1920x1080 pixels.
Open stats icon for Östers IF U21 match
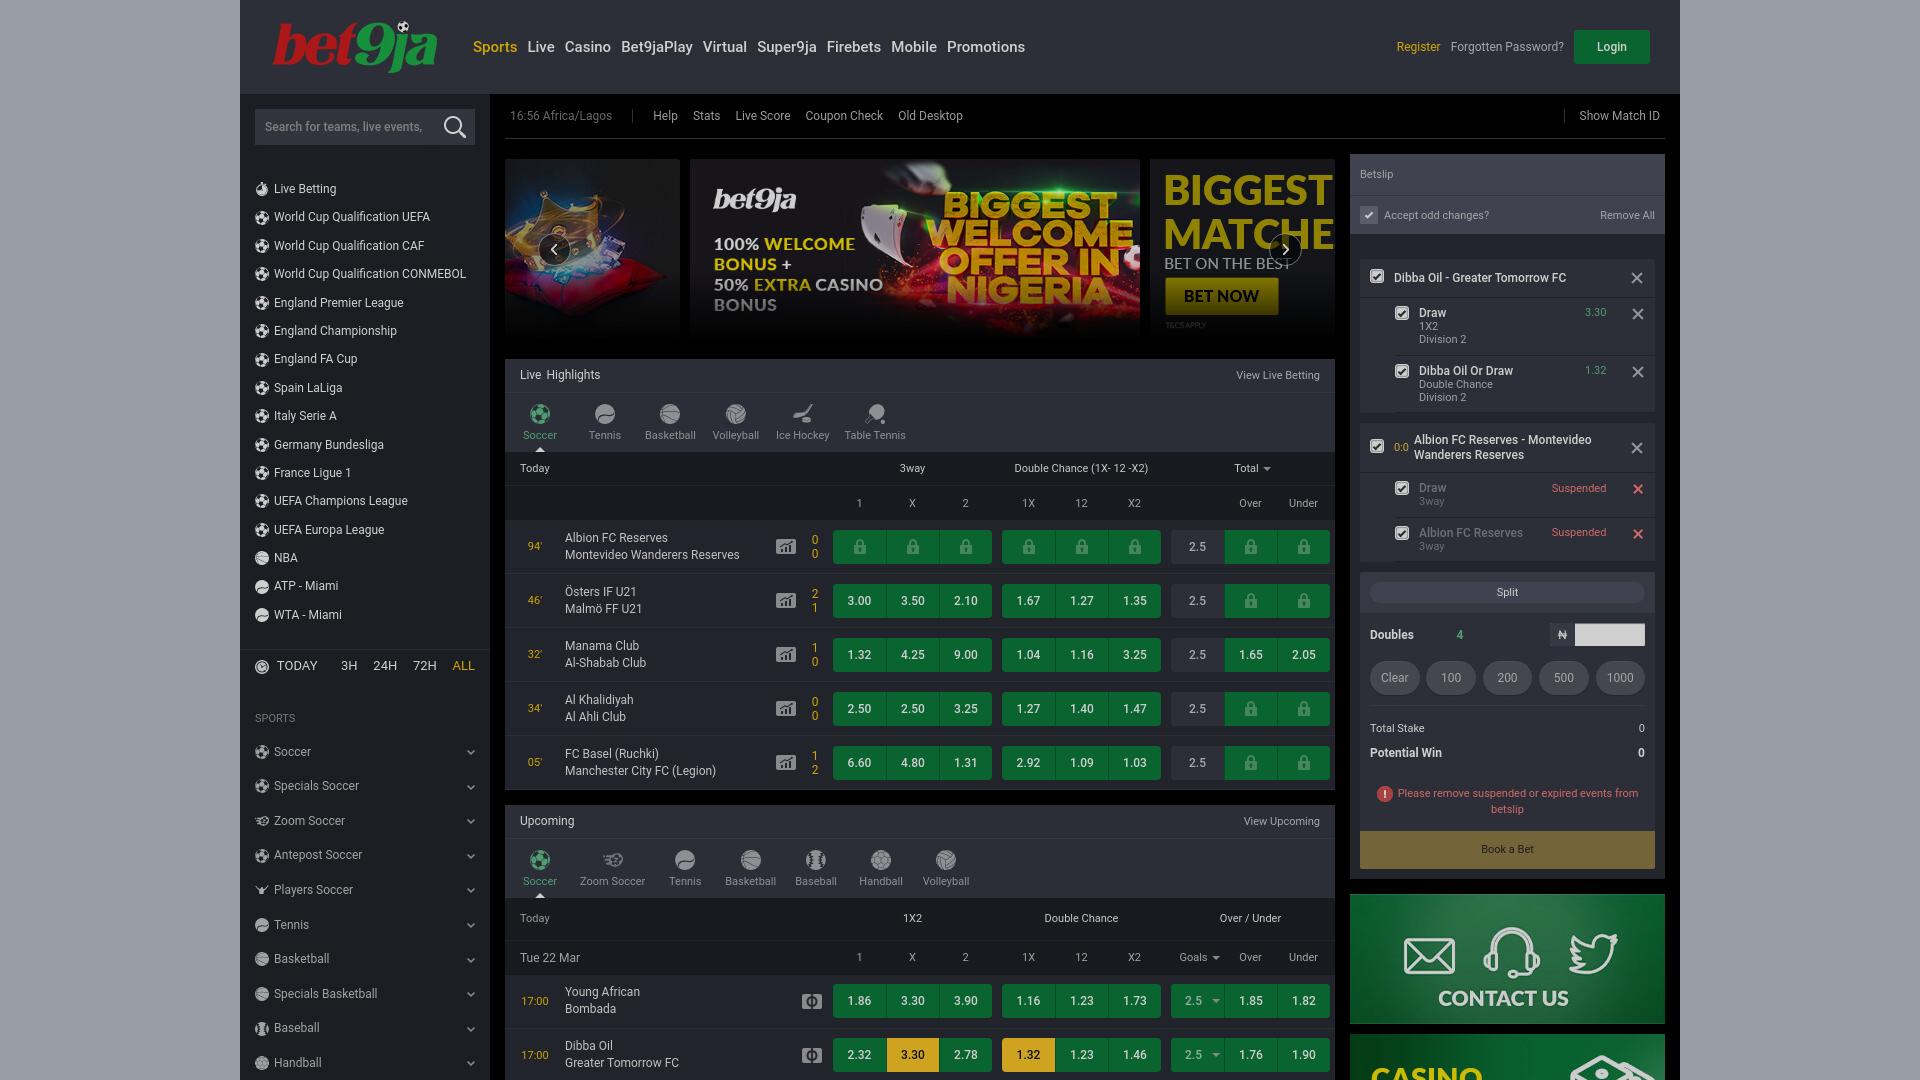coord(786,601)
